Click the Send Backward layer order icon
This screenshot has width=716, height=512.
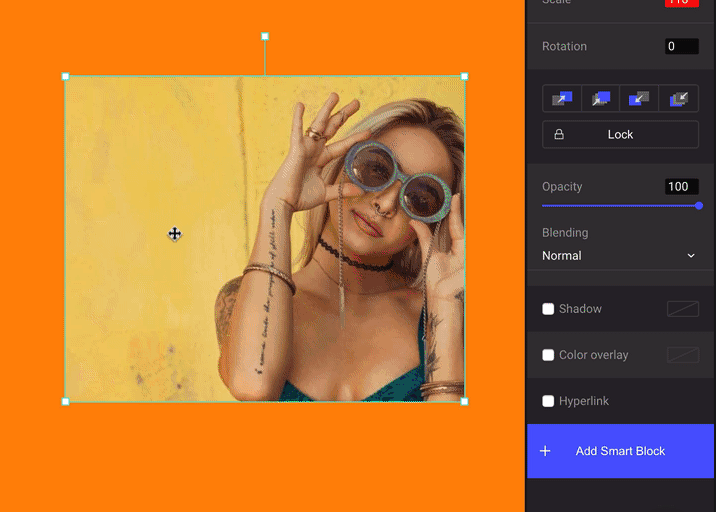640,98
